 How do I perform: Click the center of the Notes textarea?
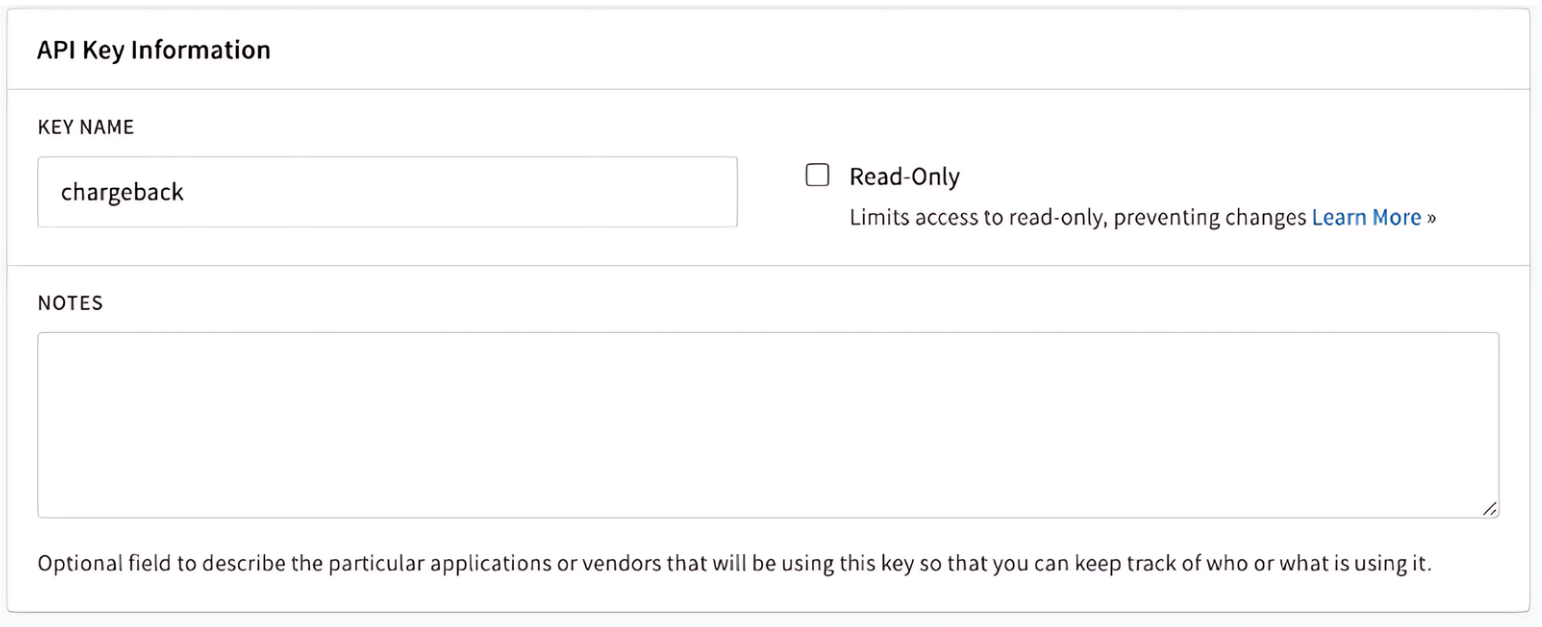[768, 425]
